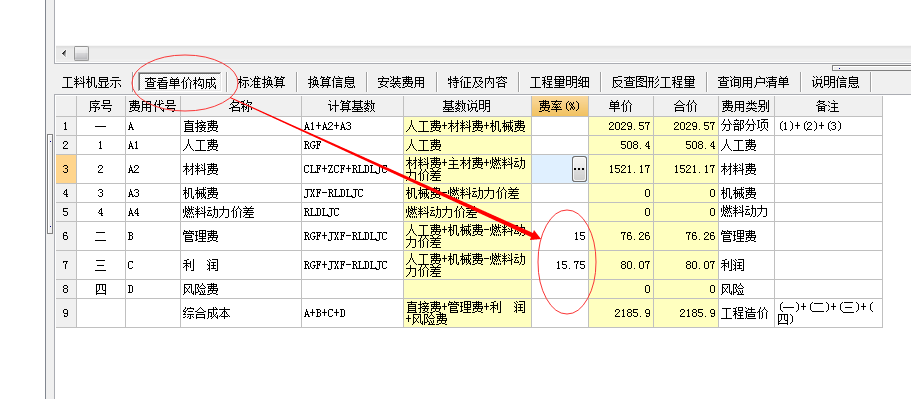The height and width of the screenshot is (399, 911).
Task: Click 工程造价 fee category cell
Action: 746,313
